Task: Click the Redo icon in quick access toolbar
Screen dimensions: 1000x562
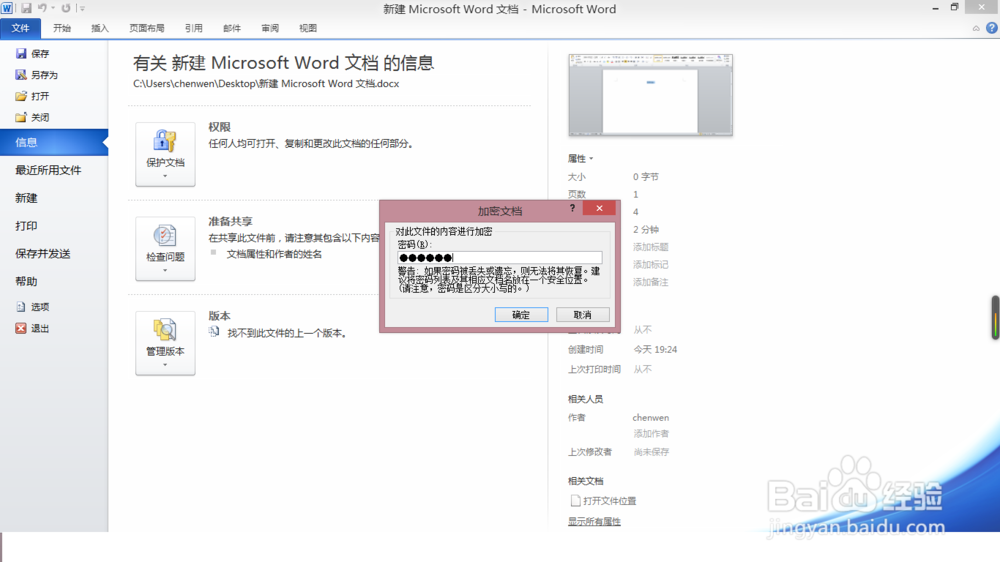Action: tap(66, 8)
